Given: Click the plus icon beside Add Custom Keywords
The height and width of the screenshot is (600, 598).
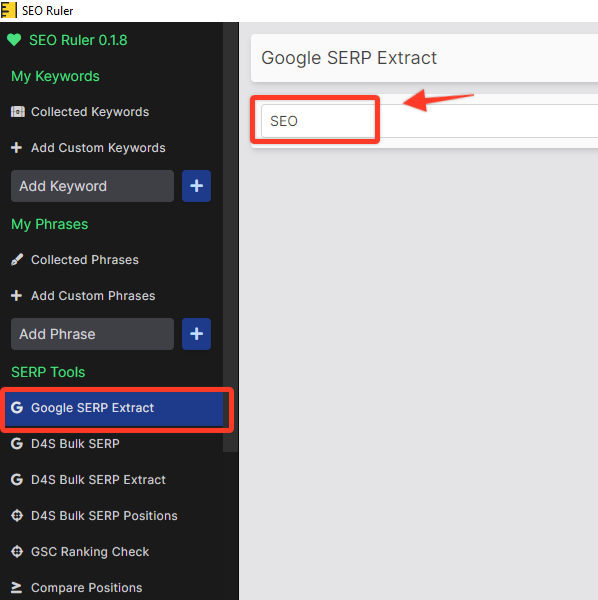Looking at the screenshot, I should [16, 148].
